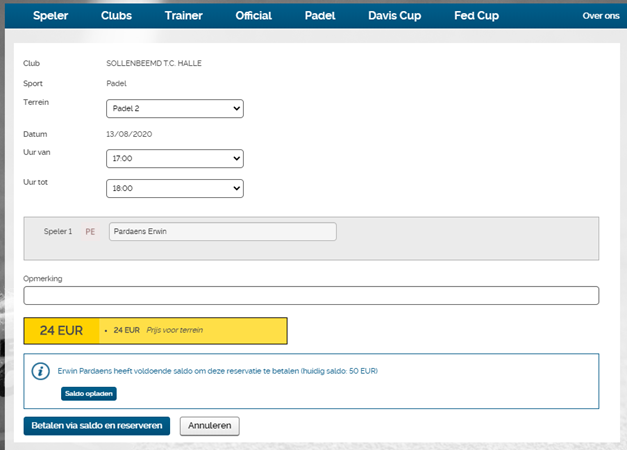Click Betalen via saldo en reserveren
627x450 pixels.
coord(97,426)
